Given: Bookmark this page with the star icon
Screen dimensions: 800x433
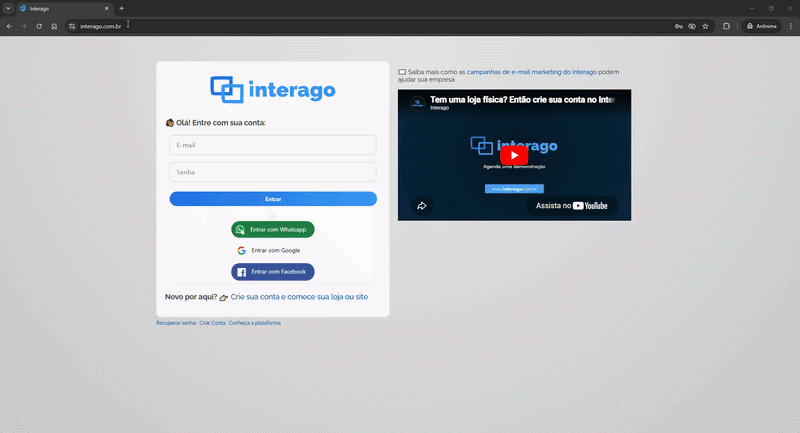Looking at the screenshot, I should point(705,26).
